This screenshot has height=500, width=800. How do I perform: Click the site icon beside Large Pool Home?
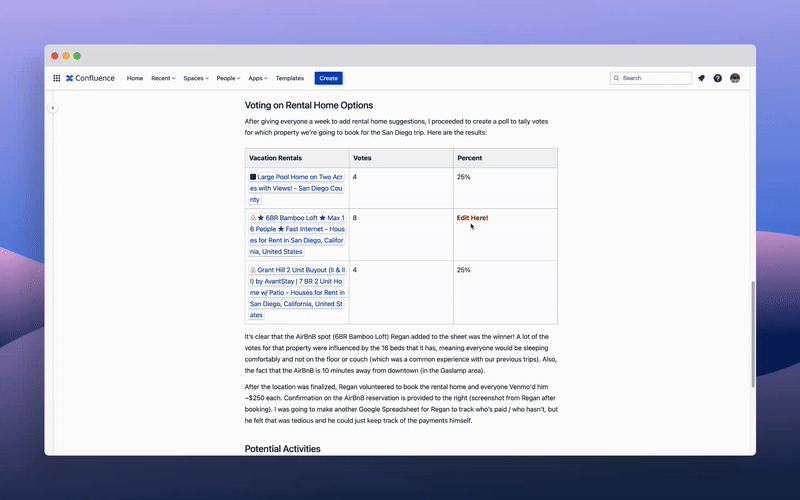pos(253,177)
